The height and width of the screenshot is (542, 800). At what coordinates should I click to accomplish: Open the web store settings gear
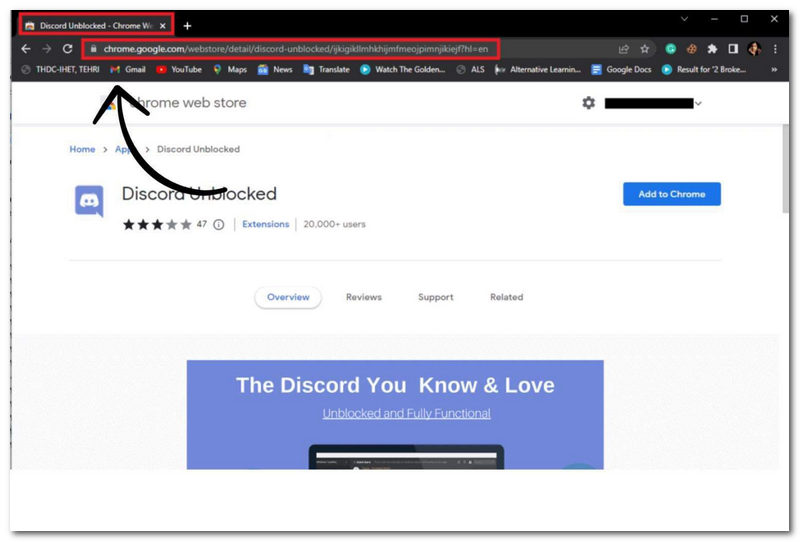[x=588, y=103]
